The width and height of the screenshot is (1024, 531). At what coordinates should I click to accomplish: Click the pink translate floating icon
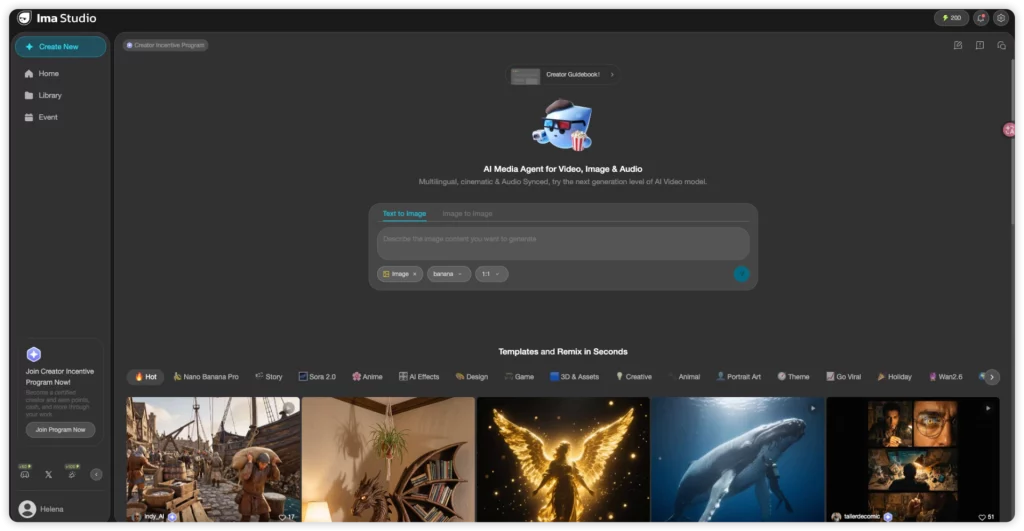click(1010, 130)
